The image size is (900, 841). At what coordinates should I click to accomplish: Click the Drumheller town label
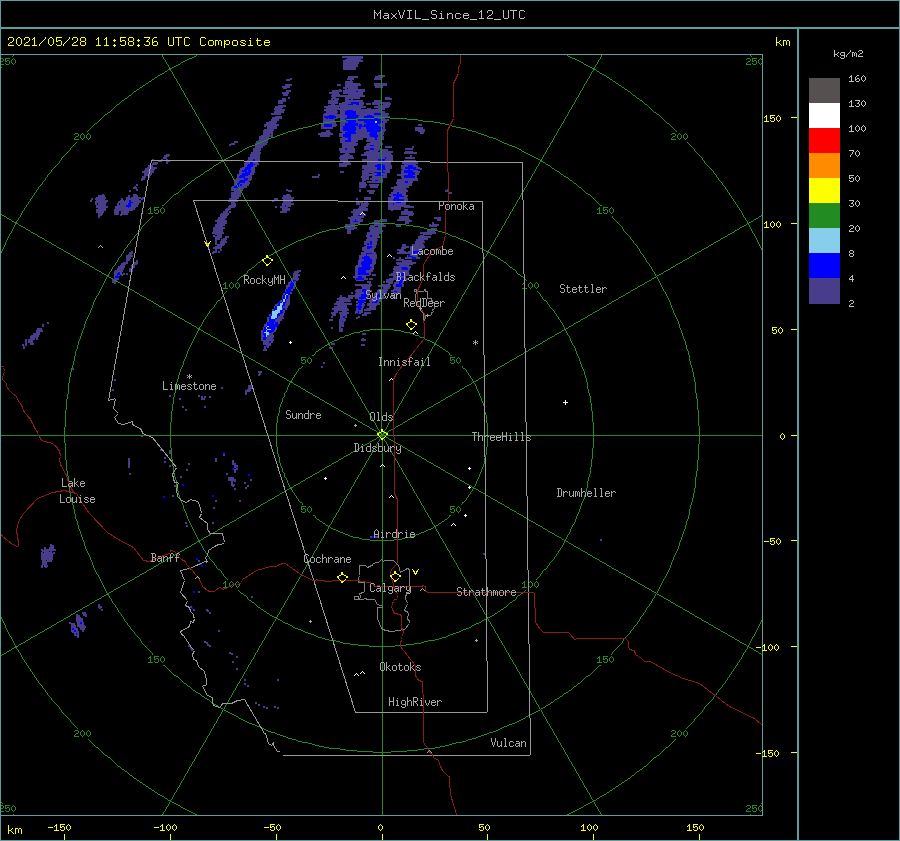(x=586, y=493)
